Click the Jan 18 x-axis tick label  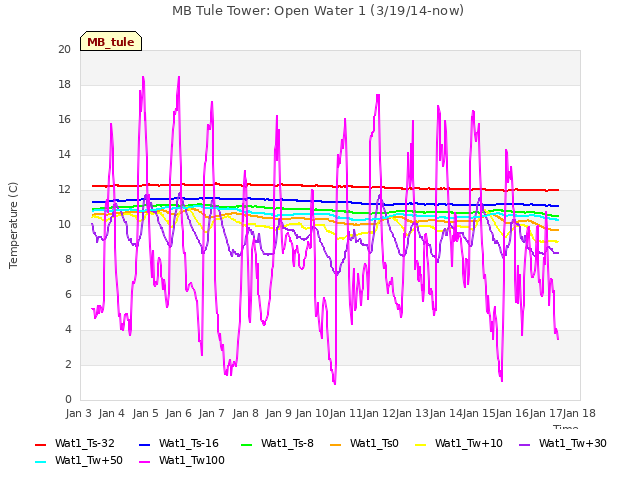click(579, 413)
